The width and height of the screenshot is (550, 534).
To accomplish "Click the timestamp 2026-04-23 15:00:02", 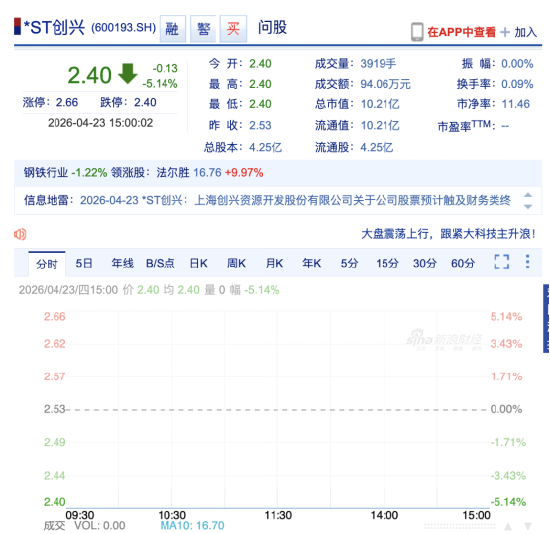I will pos(101,123).
